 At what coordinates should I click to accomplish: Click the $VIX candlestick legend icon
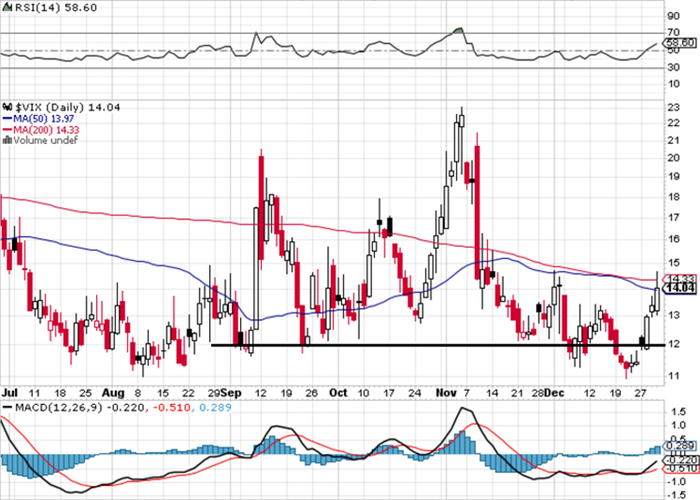(8, 107)
